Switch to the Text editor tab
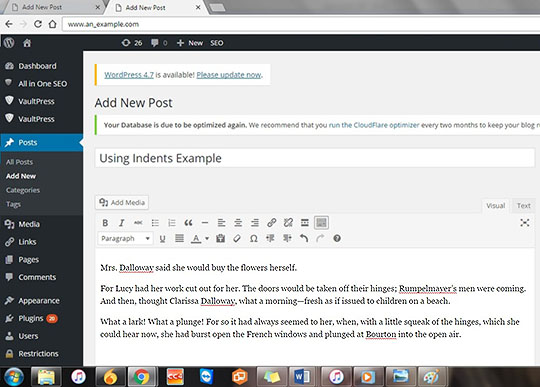Image resolution: width=540 pixels, height=387 pixels. (x=523, y=206)
